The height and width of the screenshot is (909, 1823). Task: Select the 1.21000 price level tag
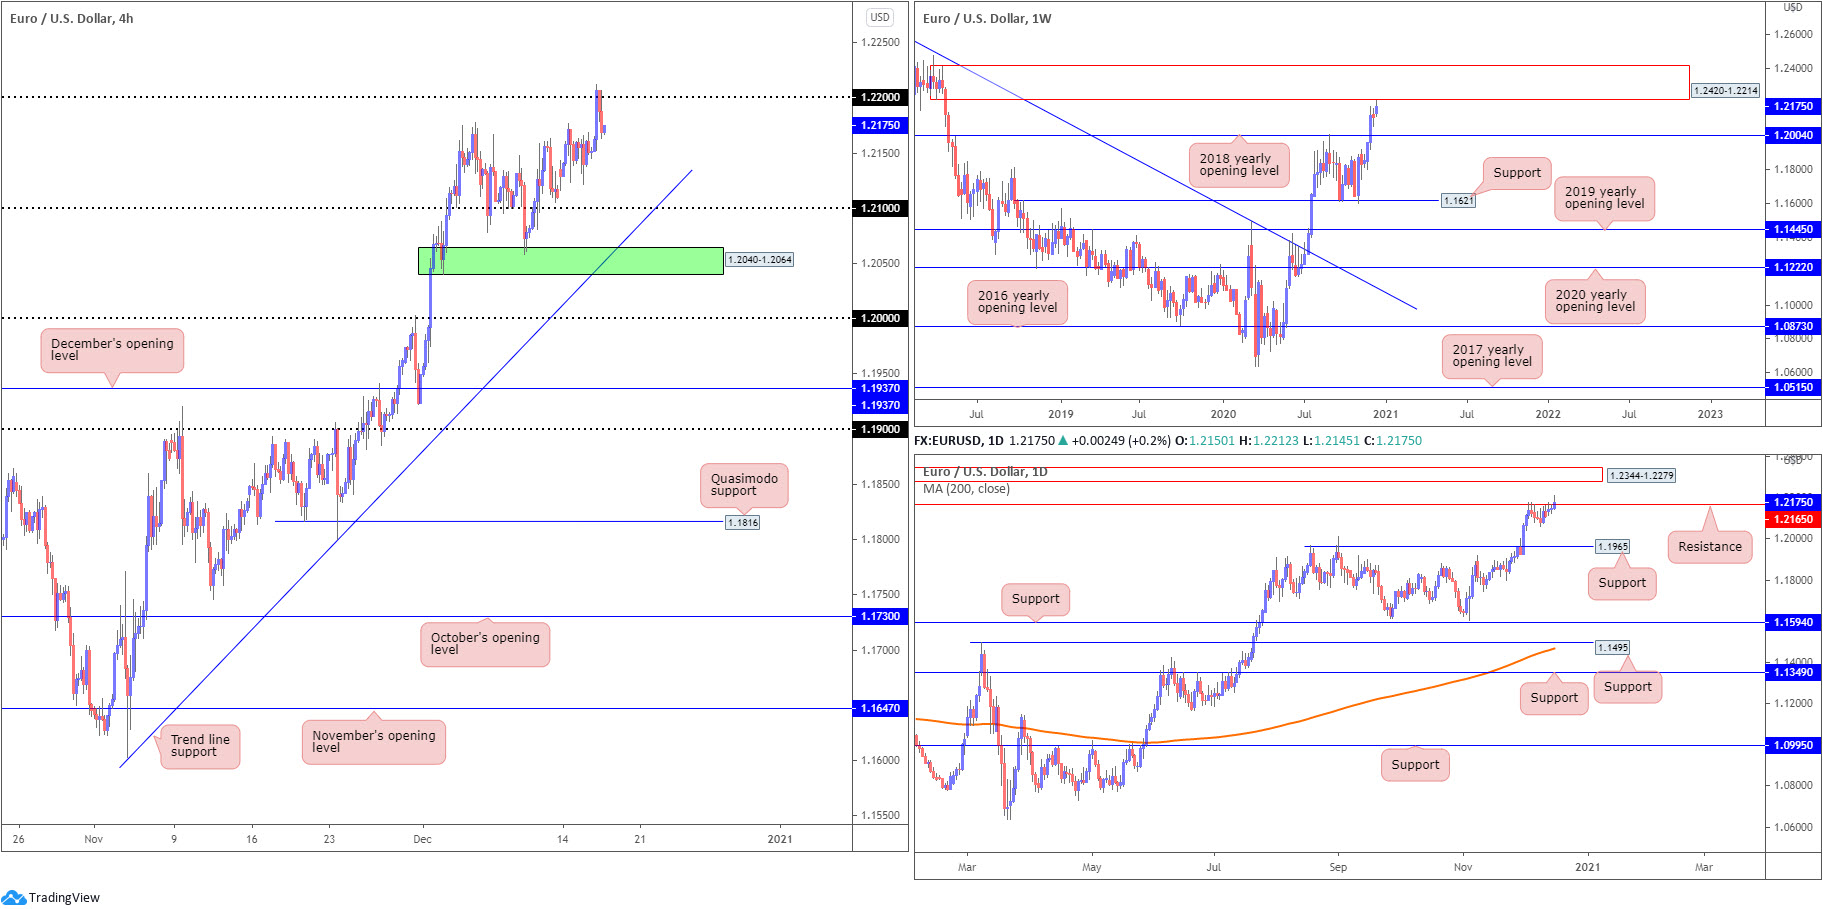pyautogui.click(x=880, y=208)
